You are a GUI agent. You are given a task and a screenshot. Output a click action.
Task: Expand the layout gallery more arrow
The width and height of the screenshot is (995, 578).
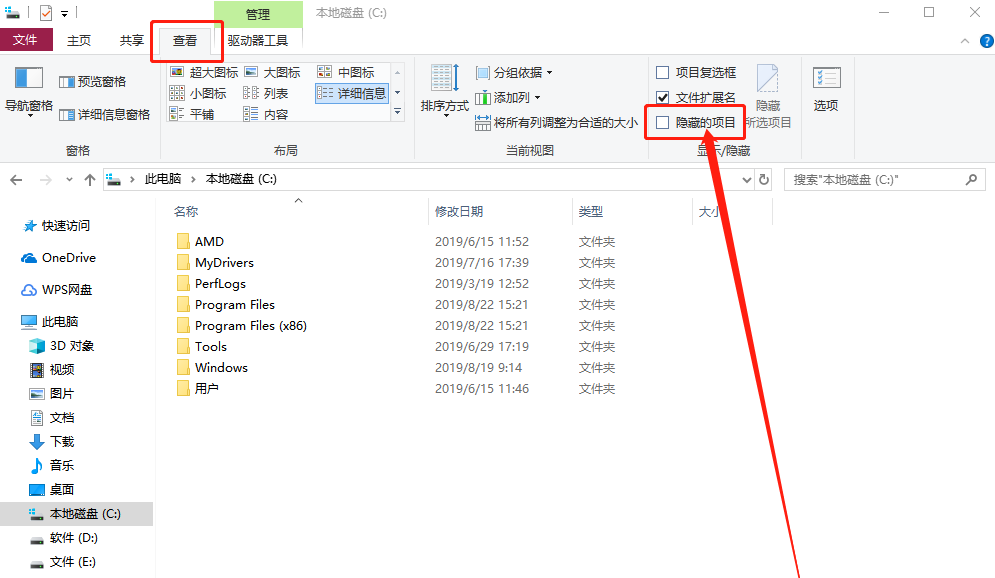[397, 112]
